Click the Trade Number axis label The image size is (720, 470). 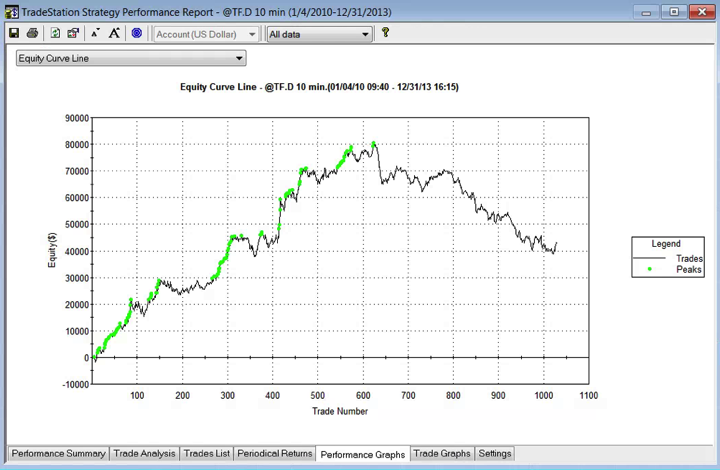click(340, 411)
